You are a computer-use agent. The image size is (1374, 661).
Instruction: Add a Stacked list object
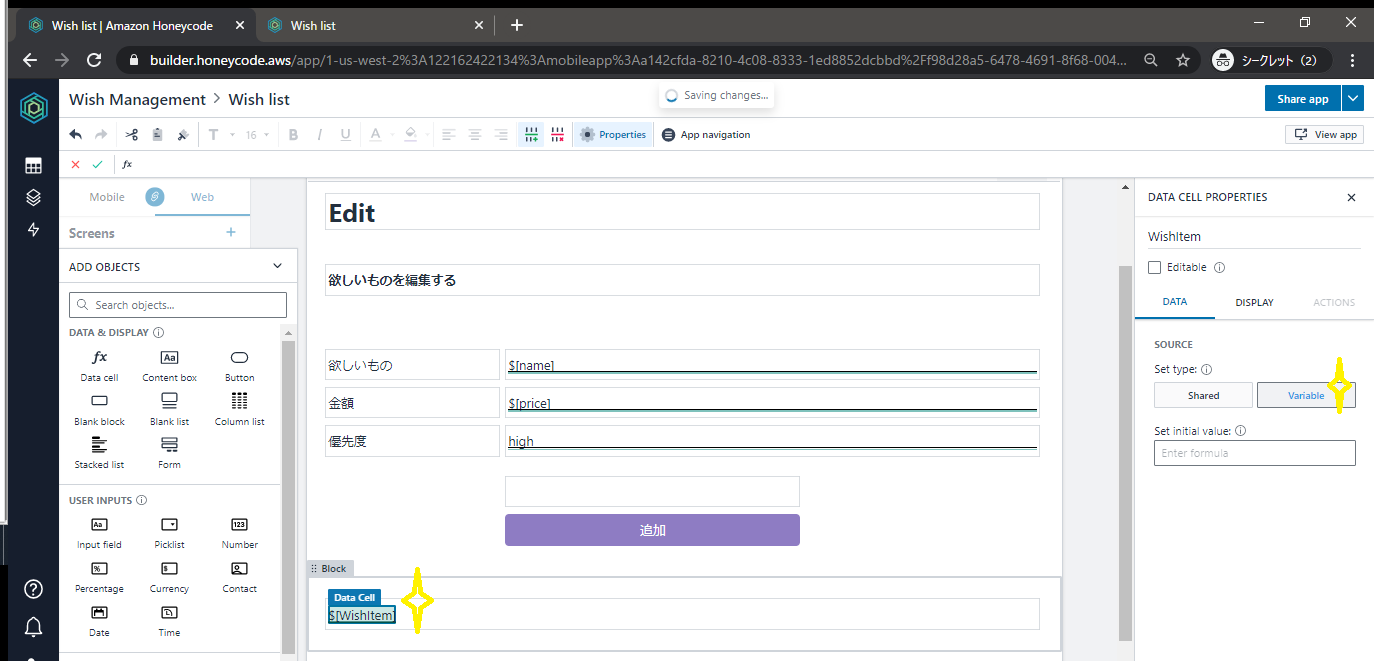coord(99,453)
